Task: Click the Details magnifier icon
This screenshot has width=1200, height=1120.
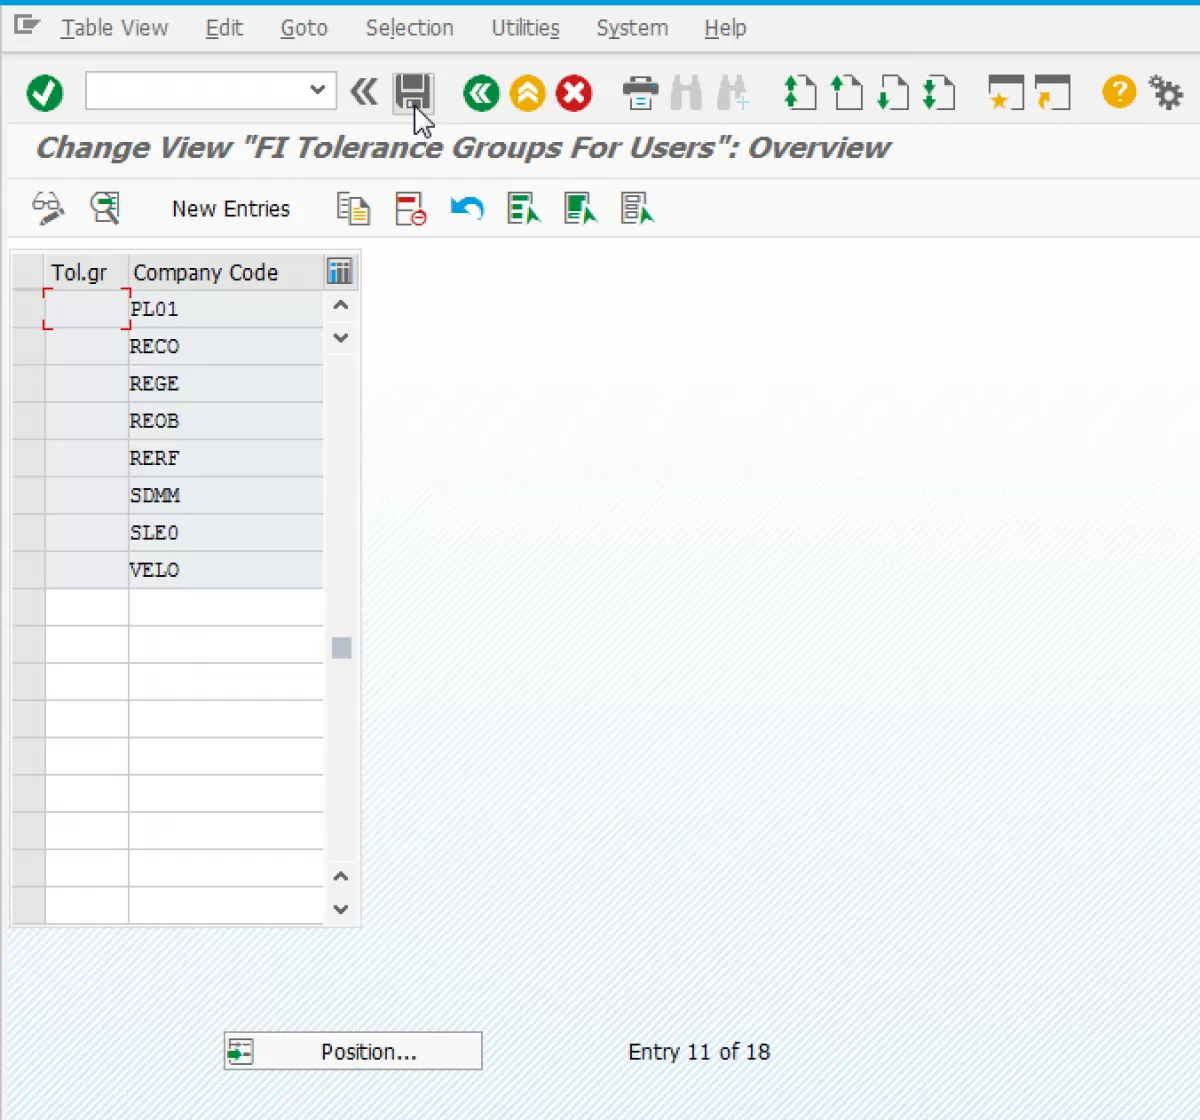Action: (x=105, y=208)
